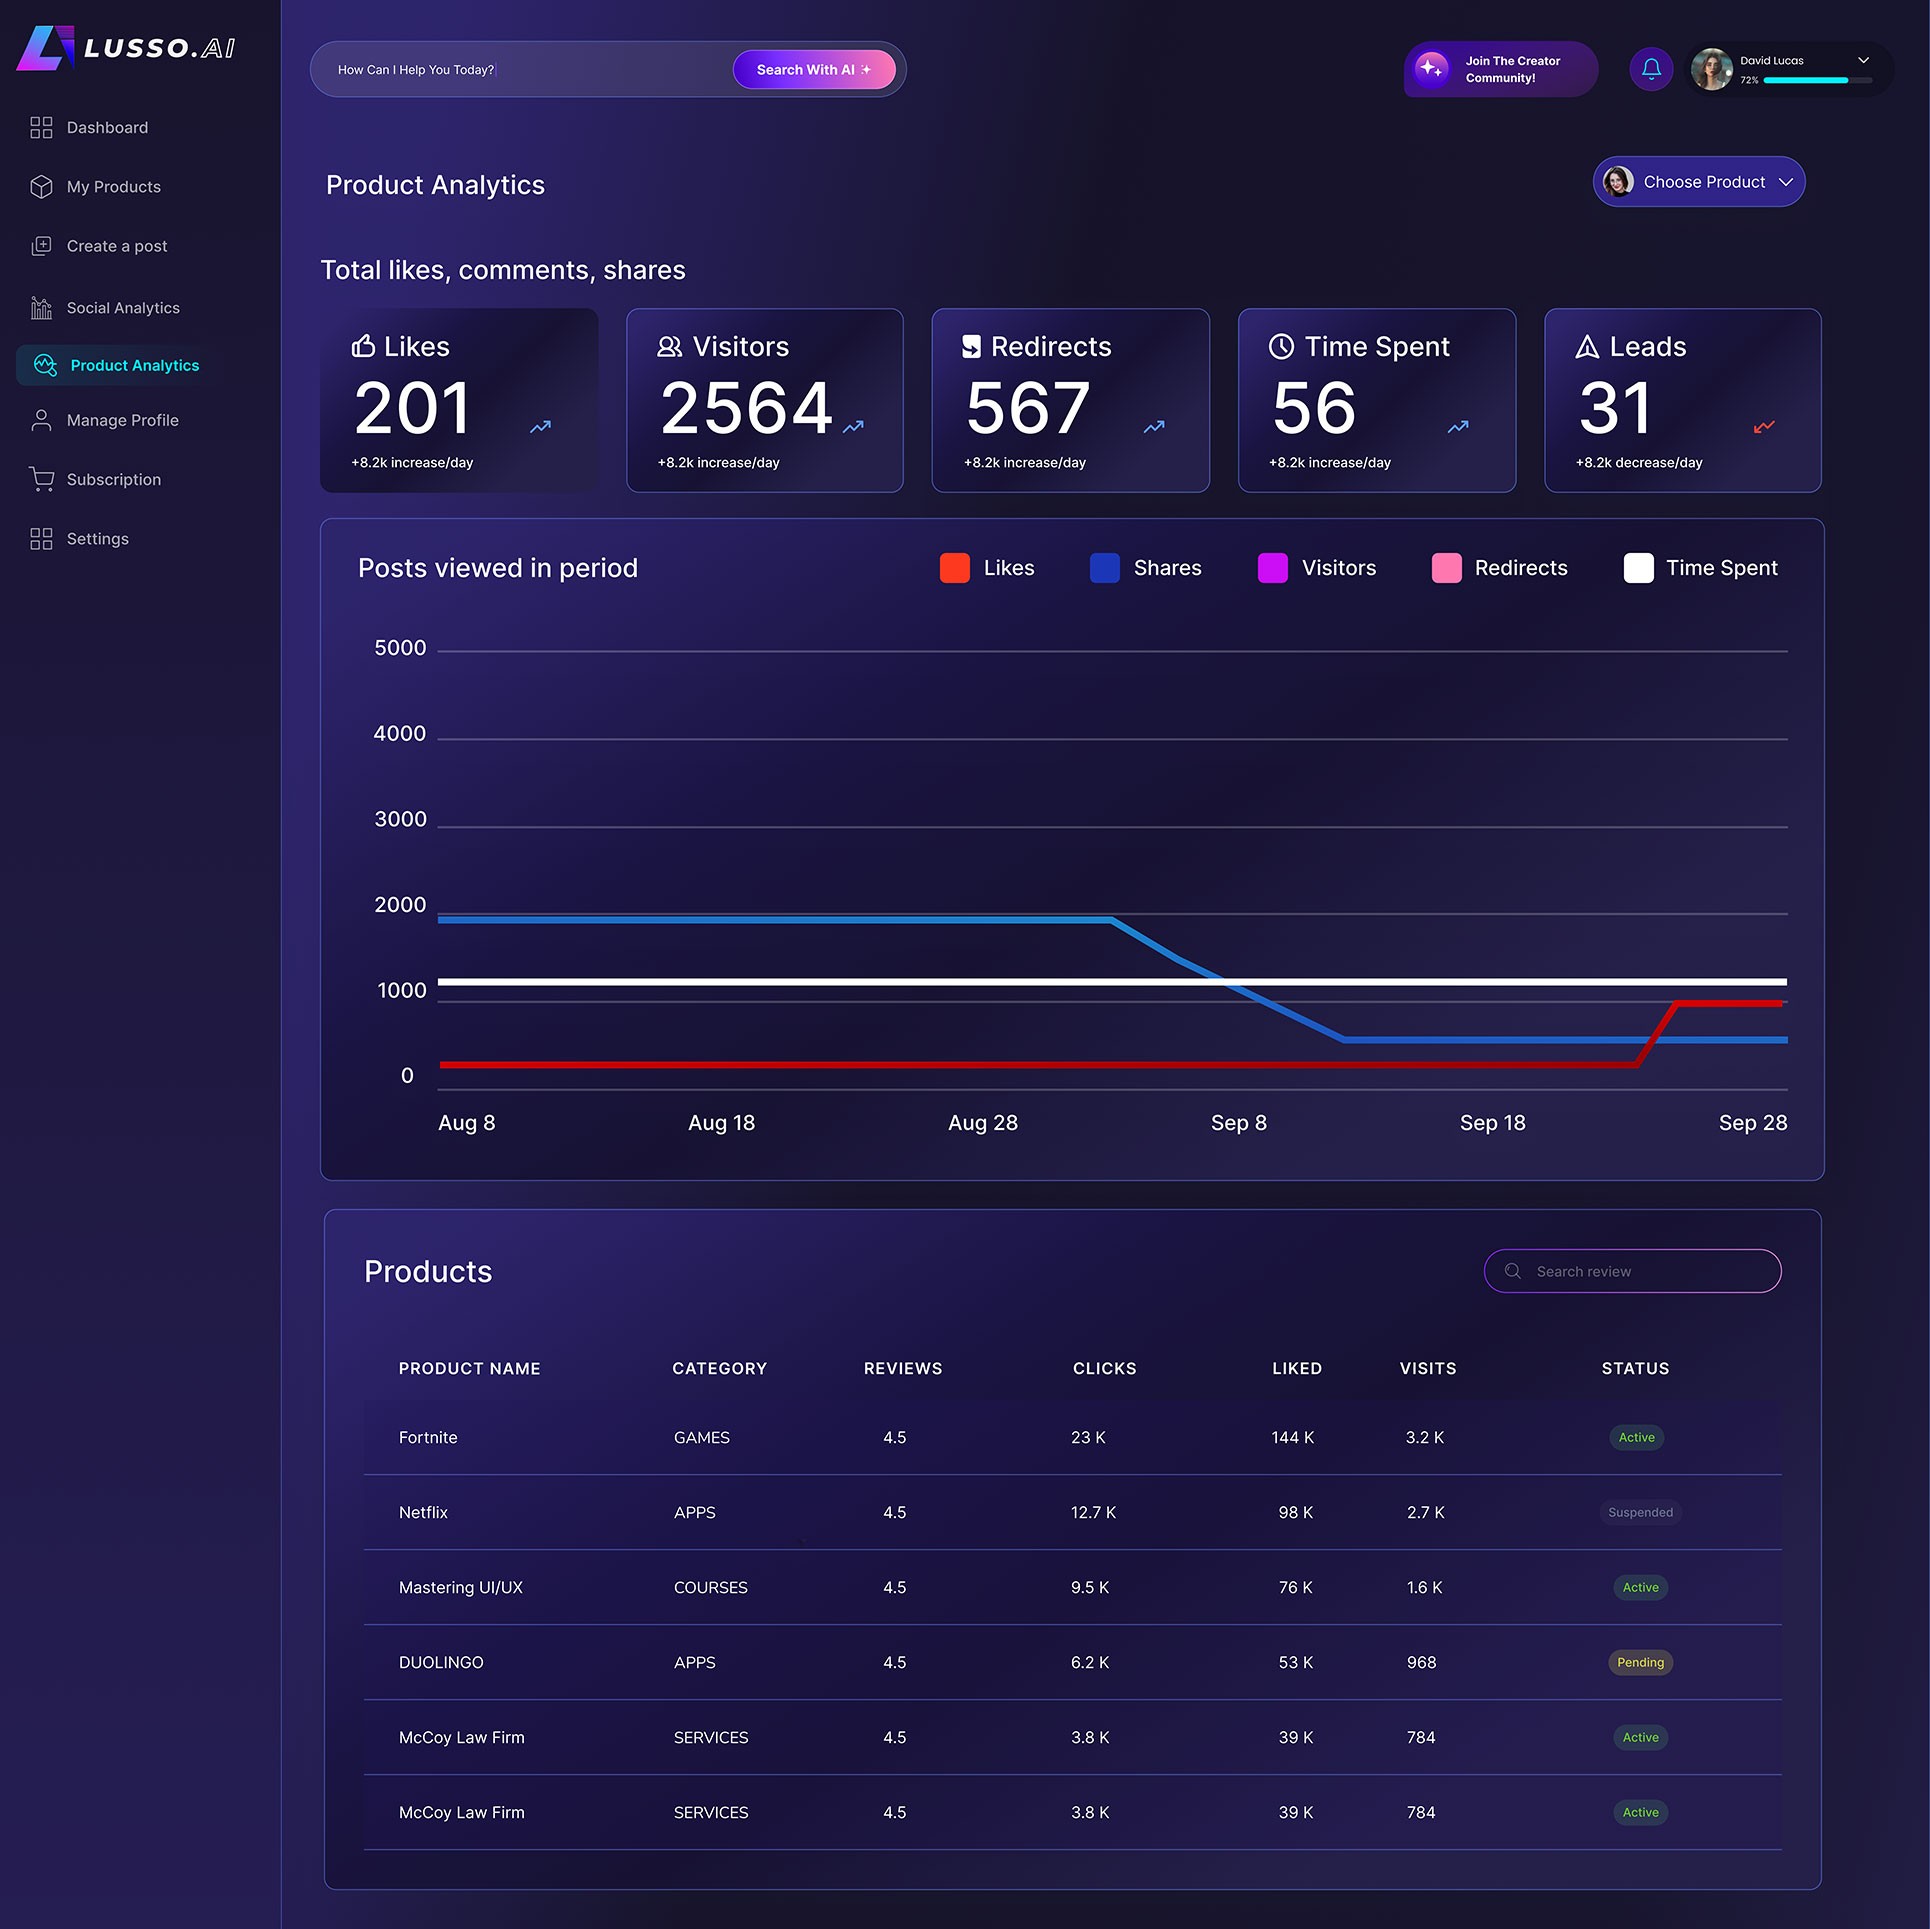Click the pink Redirects legend color swatch
This screenshot has width=1930, height=1929.
1446,568
